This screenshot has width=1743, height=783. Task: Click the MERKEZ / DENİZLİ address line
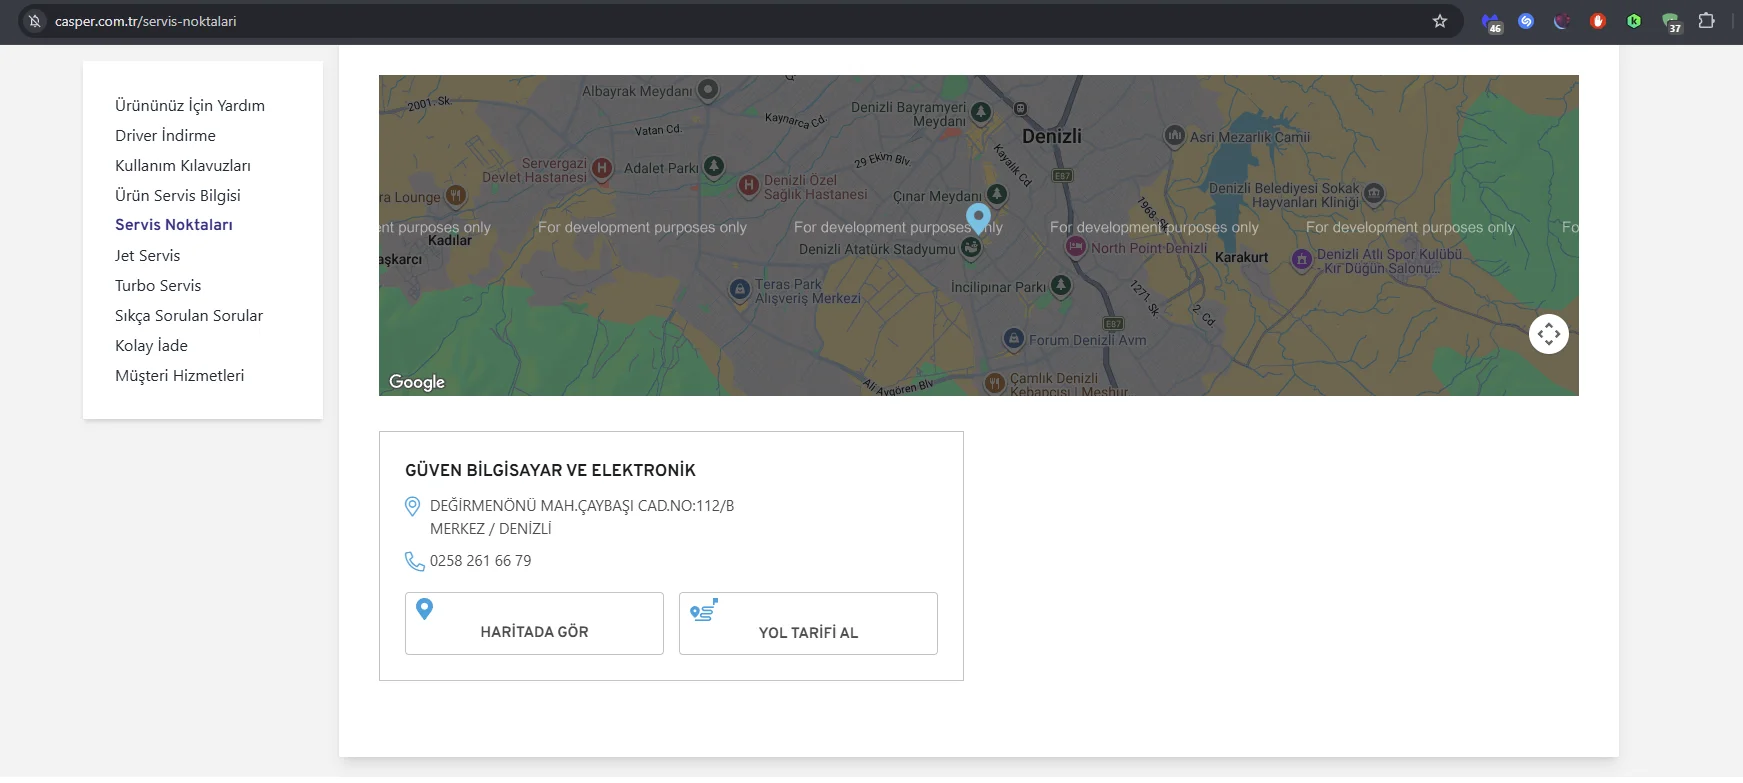[491, 529]
